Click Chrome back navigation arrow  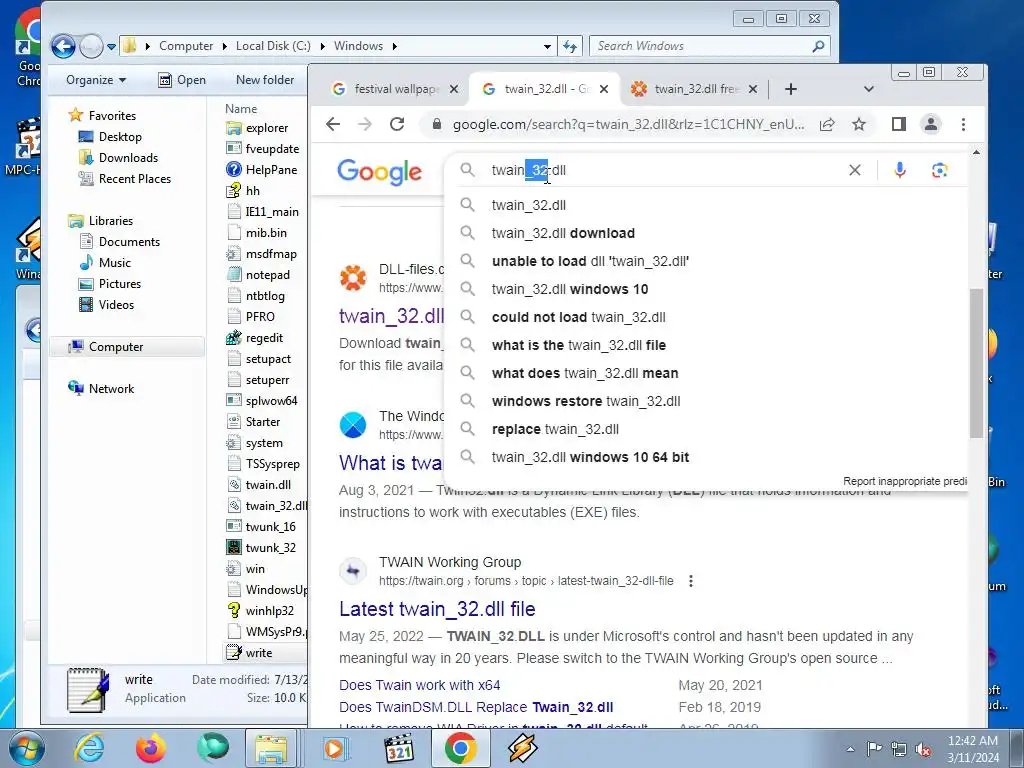pyautogui.click(x=333, y=124)
